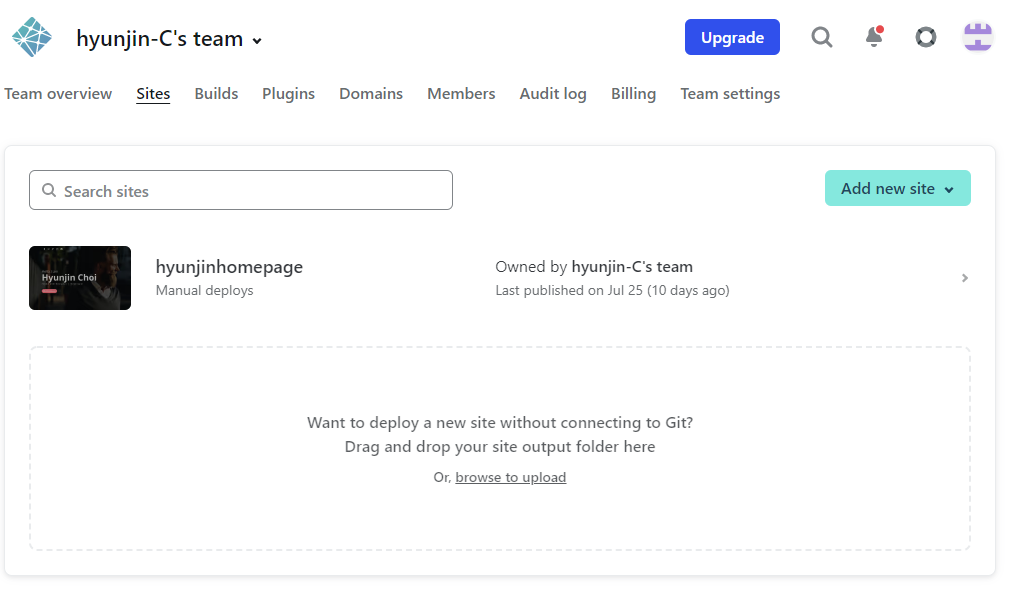Switch to the Builds tab

click(216, 94)
